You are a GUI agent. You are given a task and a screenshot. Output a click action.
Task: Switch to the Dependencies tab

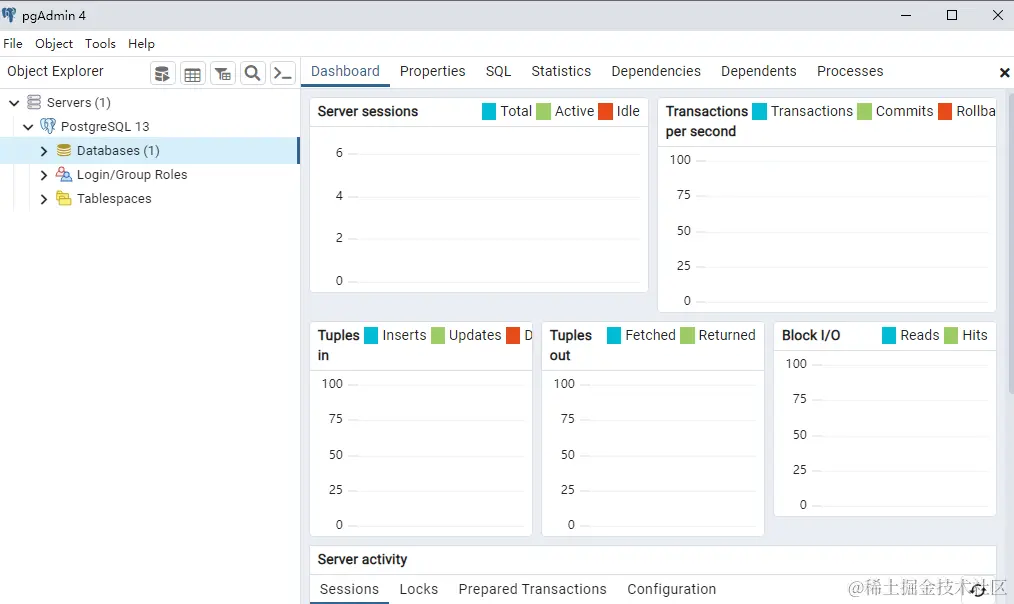tap(656, 71)
